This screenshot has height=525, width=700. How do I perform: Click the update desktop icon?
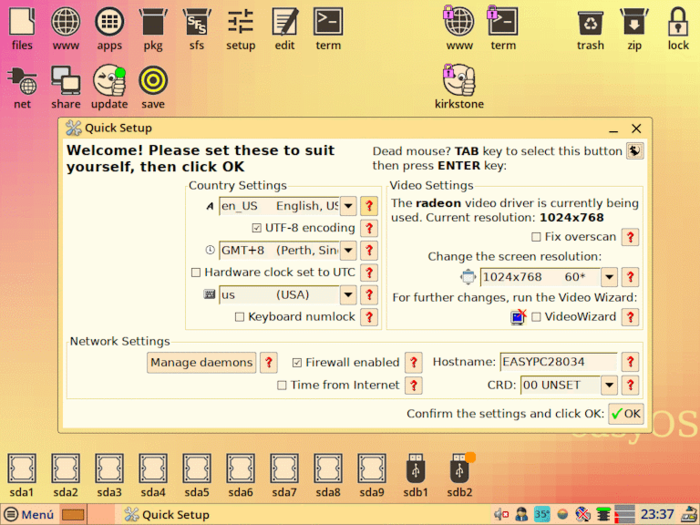click(109, 84)
